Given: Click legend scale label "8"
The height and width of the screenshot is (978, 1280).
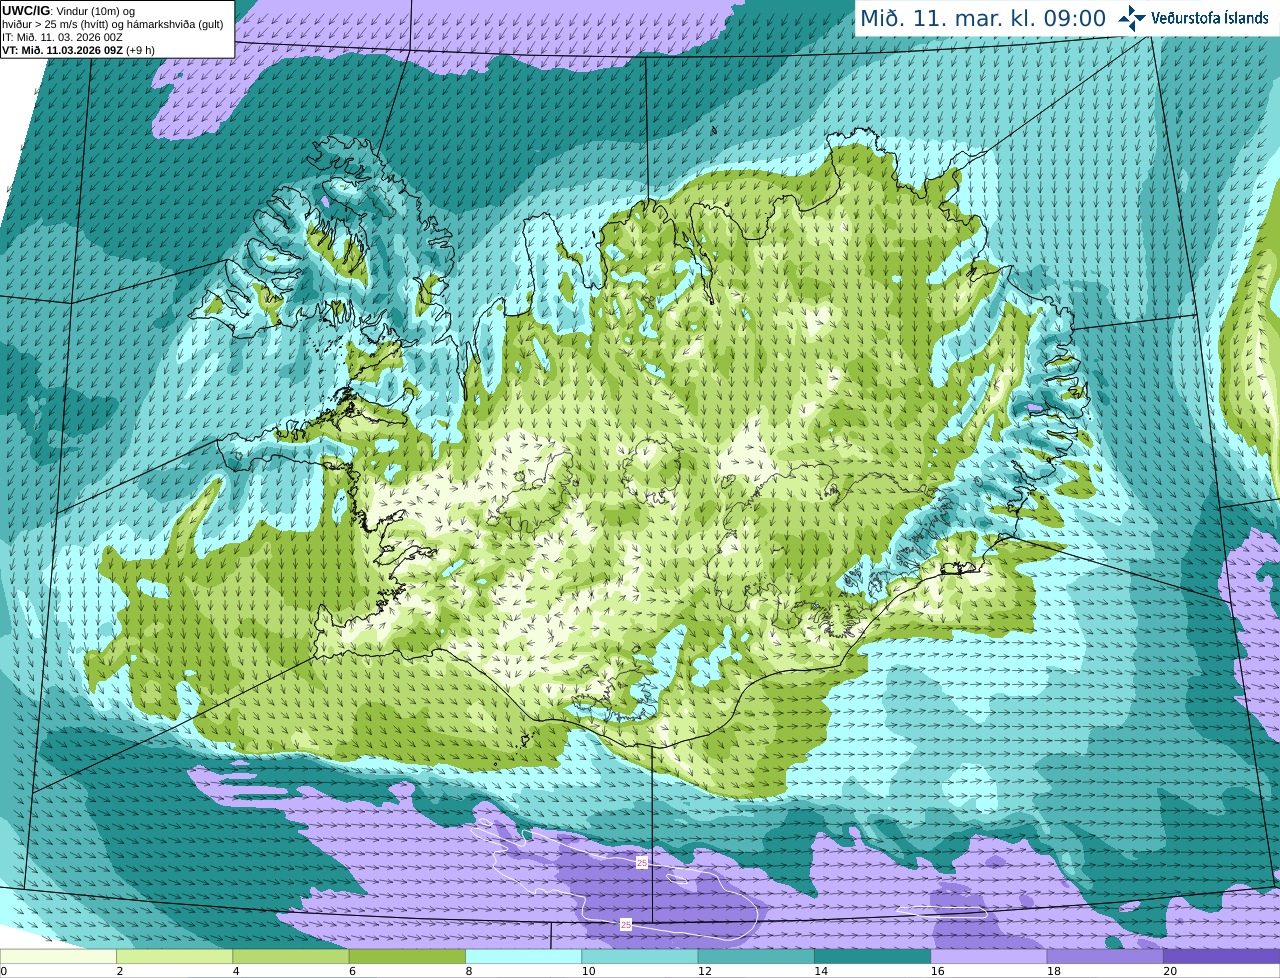Looking at the screenshot, I should [x=469, y=971].
